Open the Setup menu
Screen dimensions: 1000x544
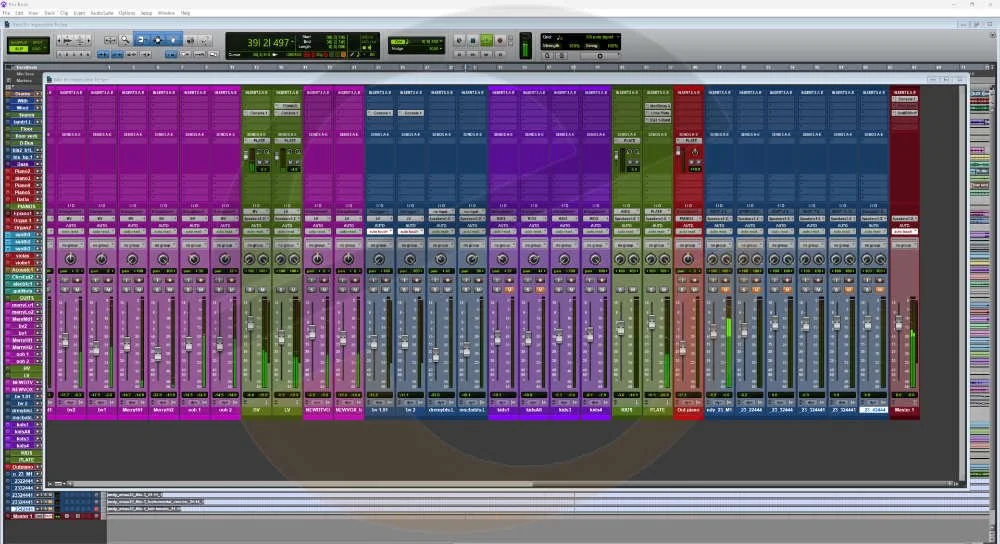coord(146,13)
